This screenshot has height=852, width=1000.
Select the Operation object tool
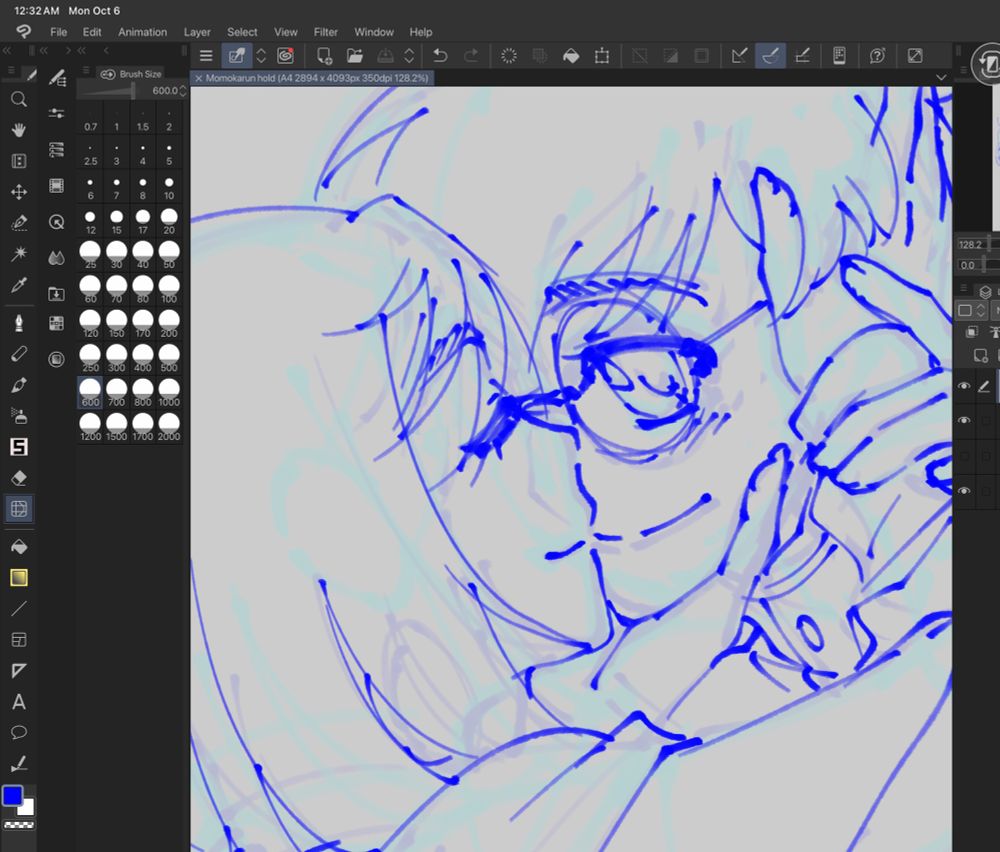pos(18,161)
